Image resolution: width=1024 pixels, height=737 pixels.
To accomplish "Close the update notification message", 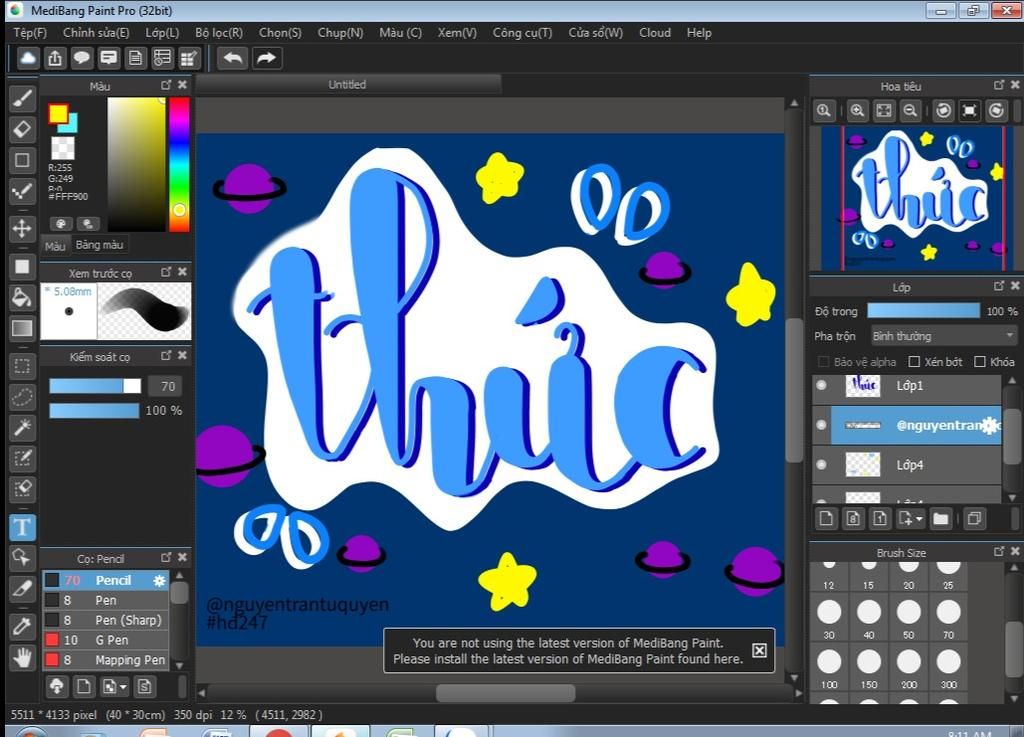I will 759,650.
